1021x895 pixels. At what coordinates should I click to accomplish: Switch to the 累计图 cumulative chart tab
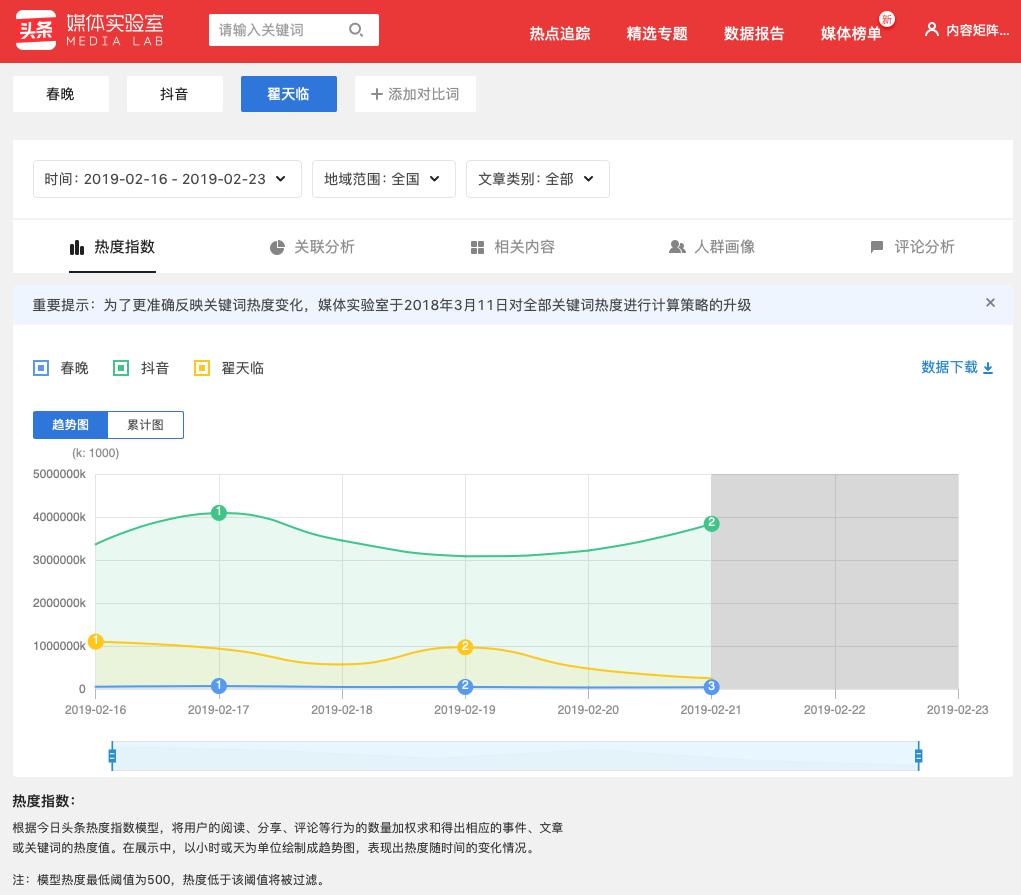click(145, 424)
